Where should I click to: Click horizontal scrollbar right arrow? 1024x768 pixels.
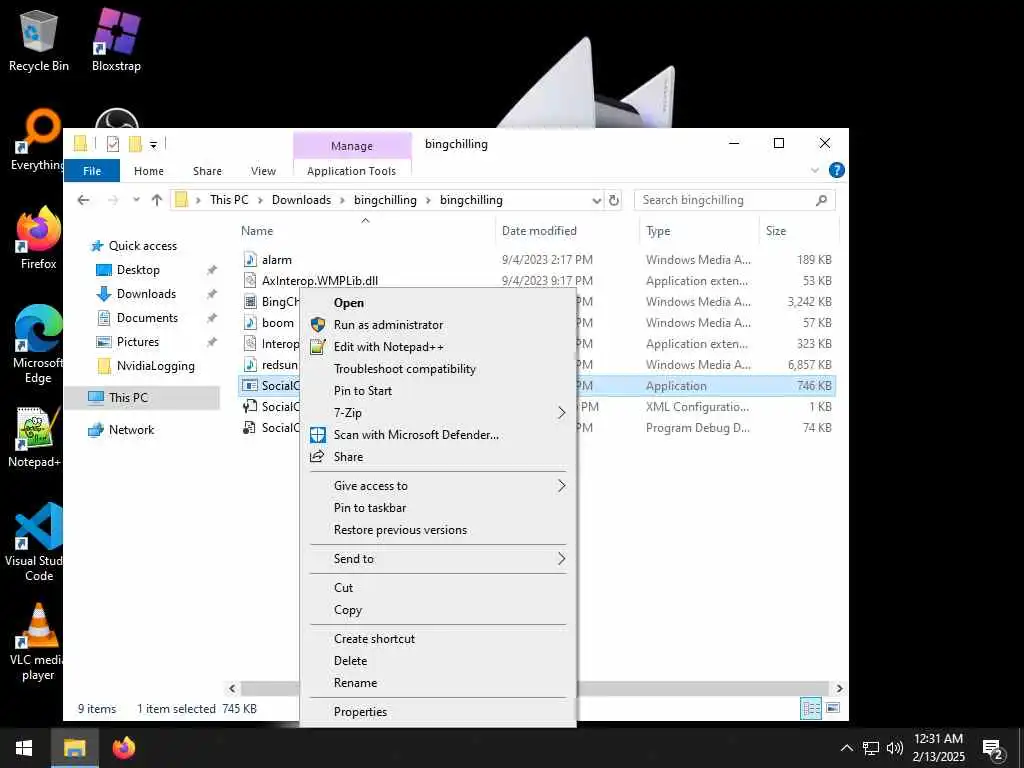pyautogui.click(x=839, y=688)
